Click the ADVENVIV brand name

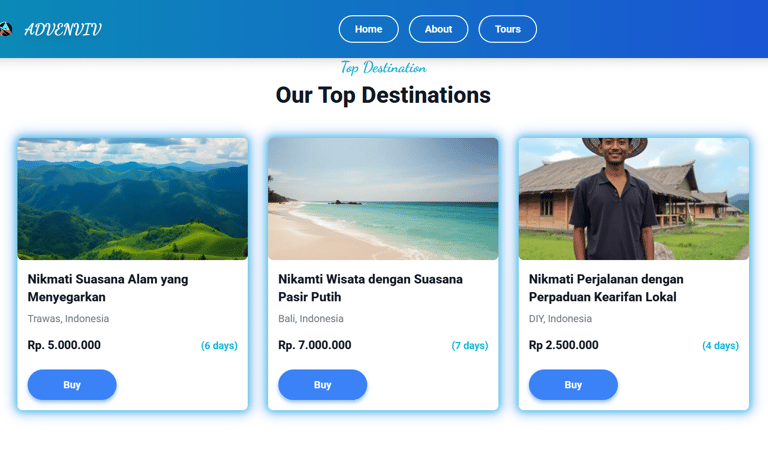63,29
